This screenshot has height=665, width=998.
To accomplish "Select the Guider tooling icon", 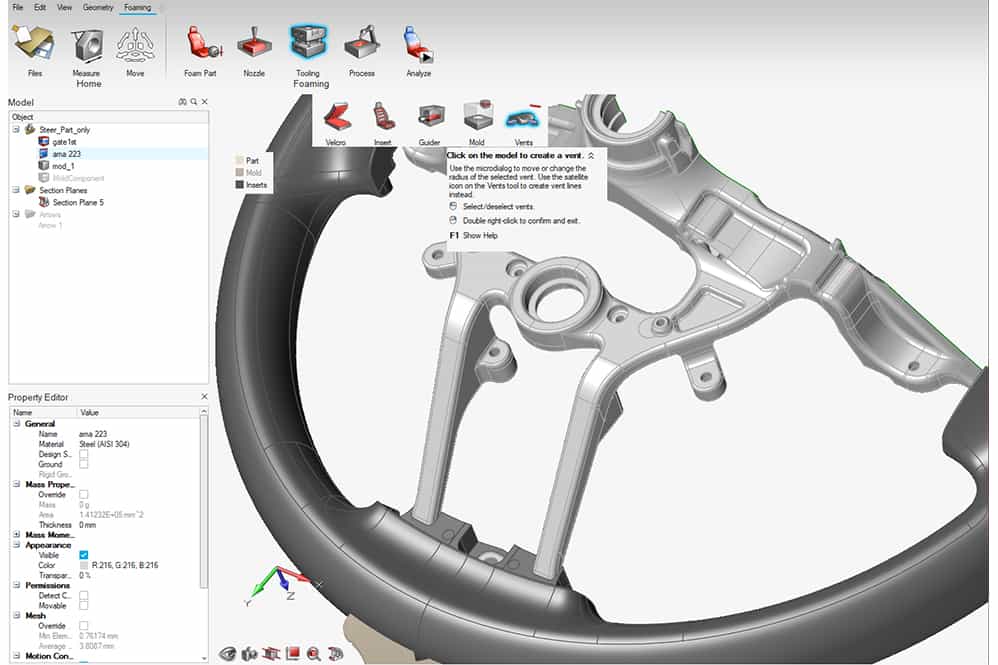I will coord(429,118).
